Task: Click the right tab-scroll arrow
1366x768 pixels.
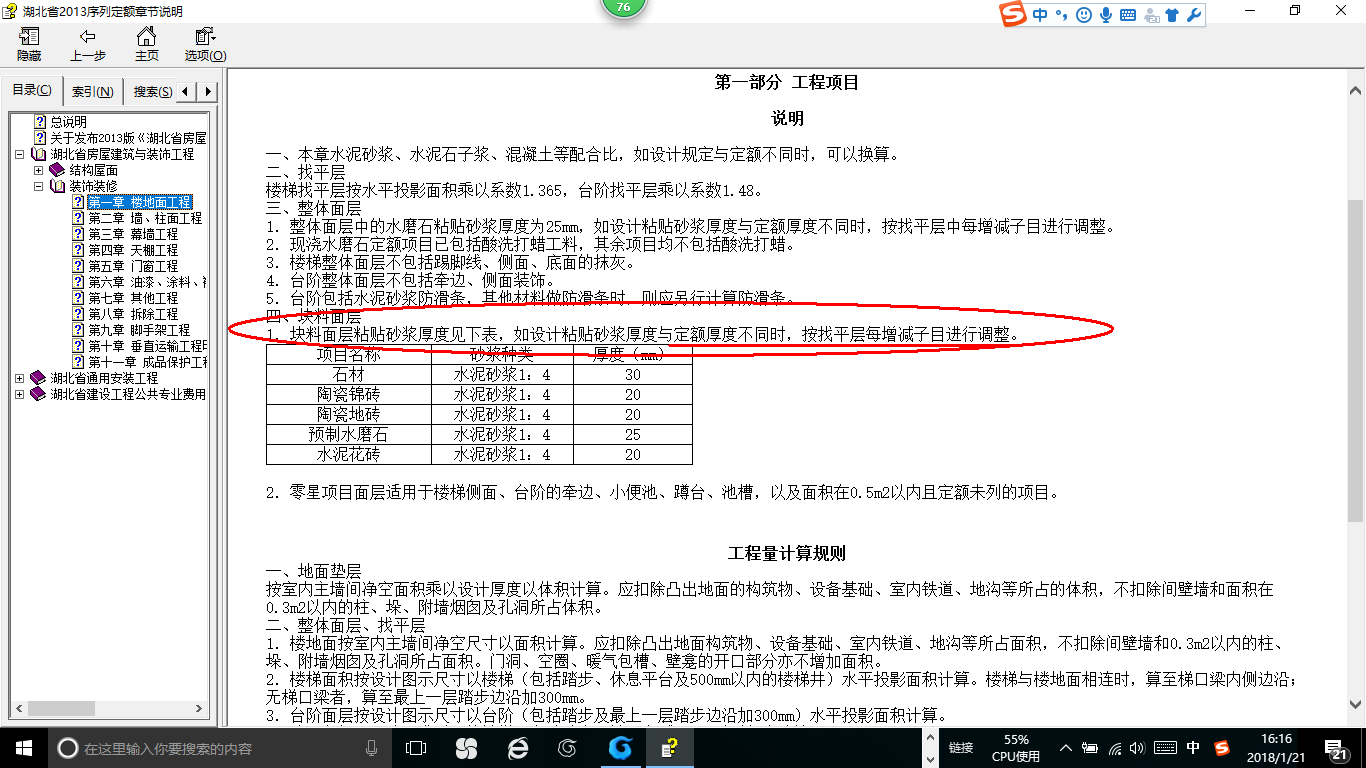Action: 208,92
